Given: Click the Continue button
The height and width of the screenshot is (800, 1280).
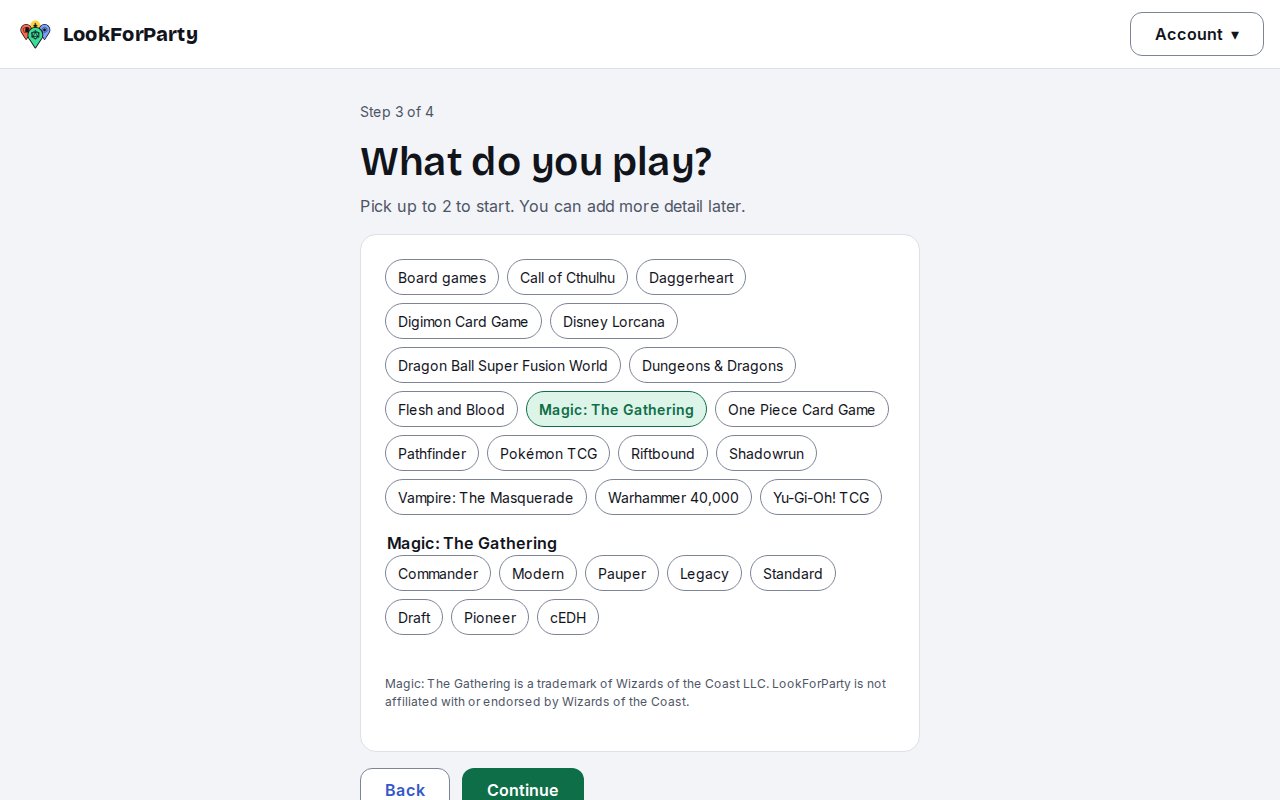Looking at the screenshot, I should (x=523, y=785).
